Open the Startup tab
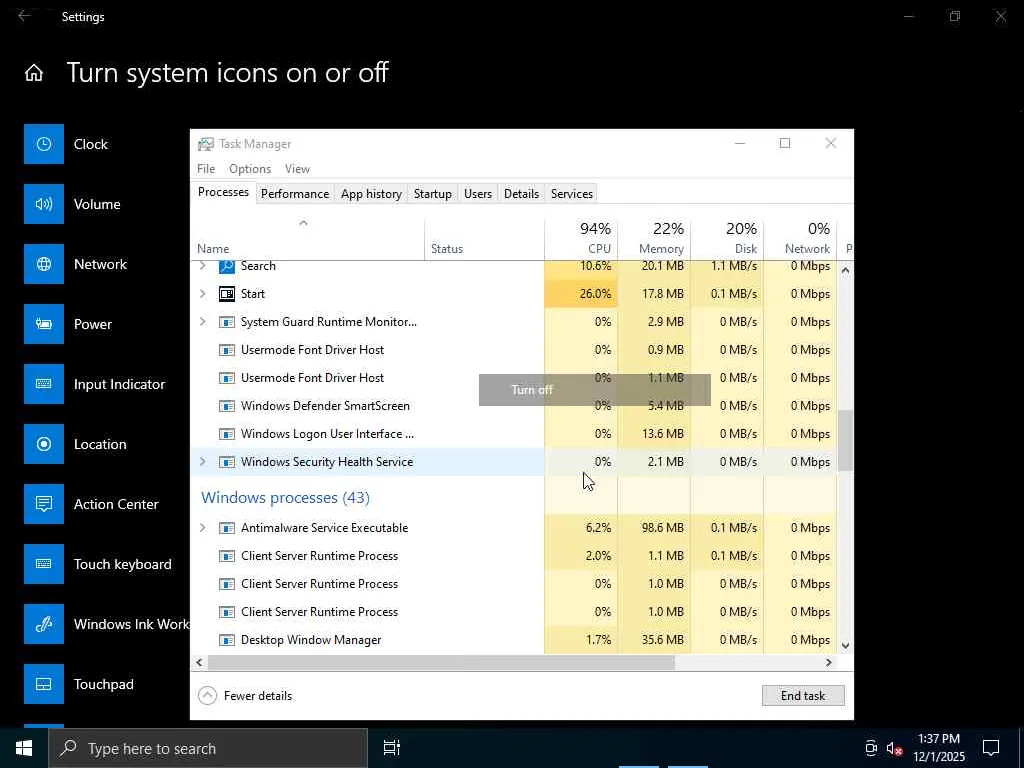1024x768 pixels. pyautogui.click(x=432, y=194)
